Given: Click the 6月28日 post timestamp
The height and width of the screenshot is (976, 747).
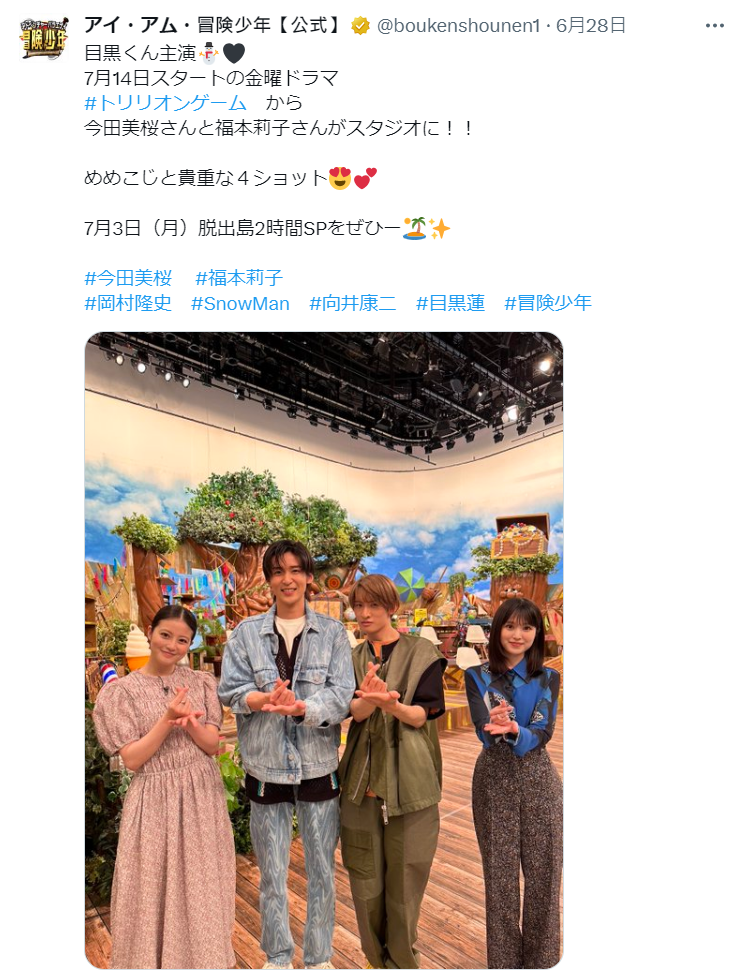Looking at the screenshot, I should point(590,26).
